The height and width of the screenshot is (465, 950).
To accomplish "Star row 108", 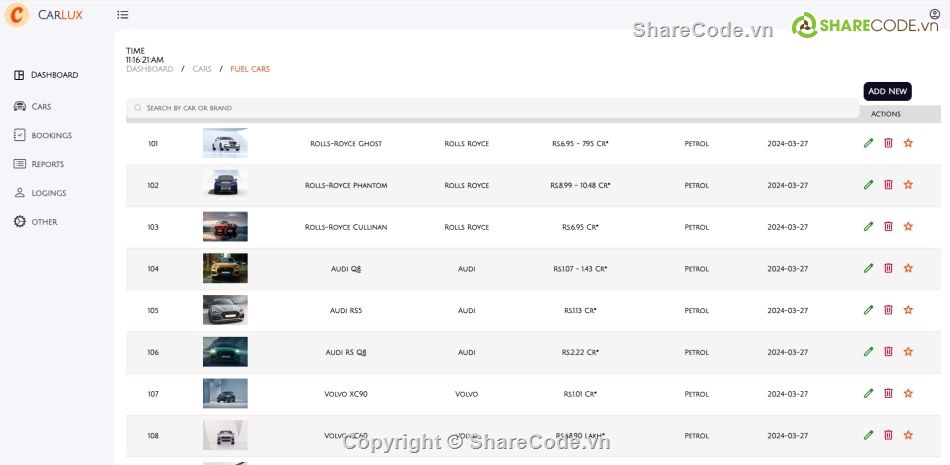I will tap(908, 435).
